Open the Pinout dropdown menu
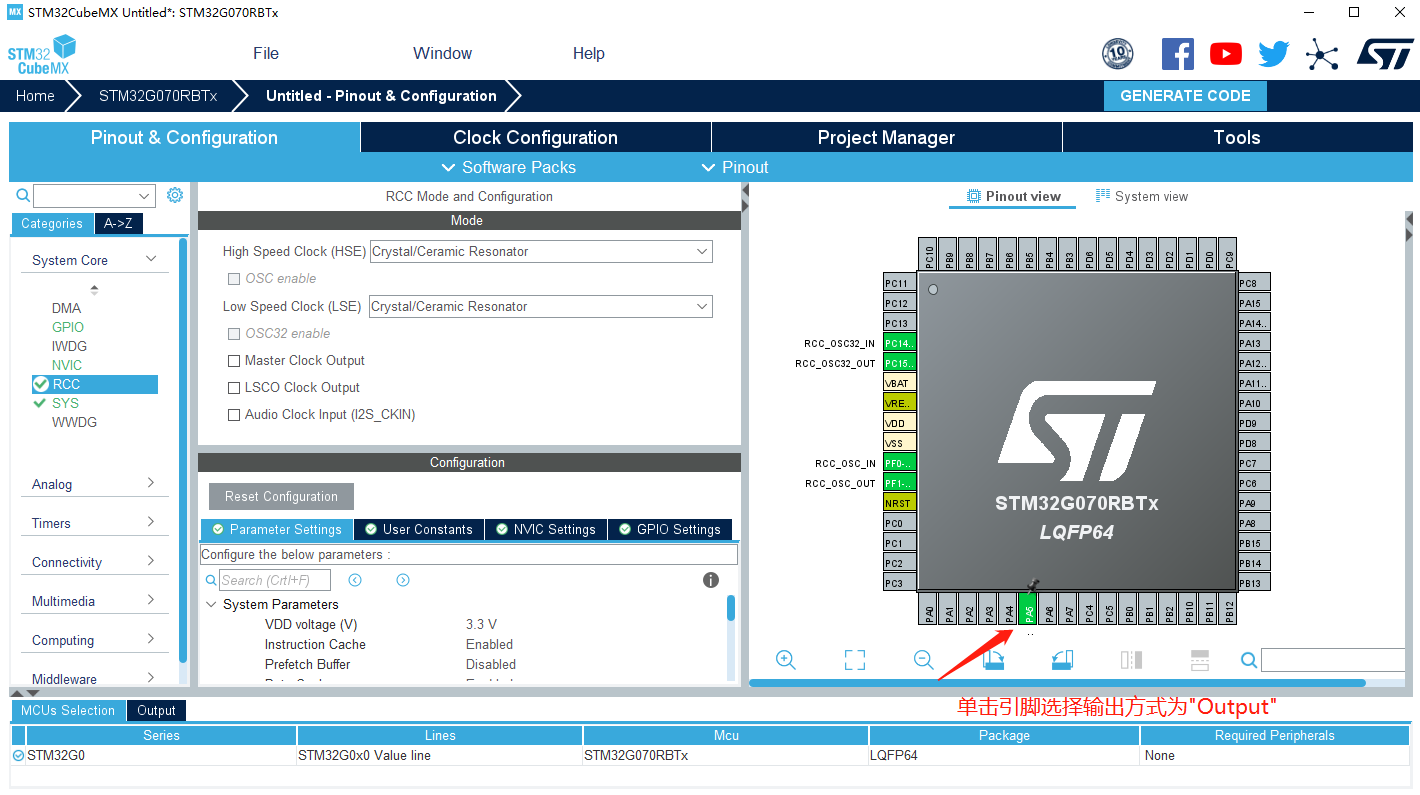Screen dimensions: 1420x795 pos(735,167)
